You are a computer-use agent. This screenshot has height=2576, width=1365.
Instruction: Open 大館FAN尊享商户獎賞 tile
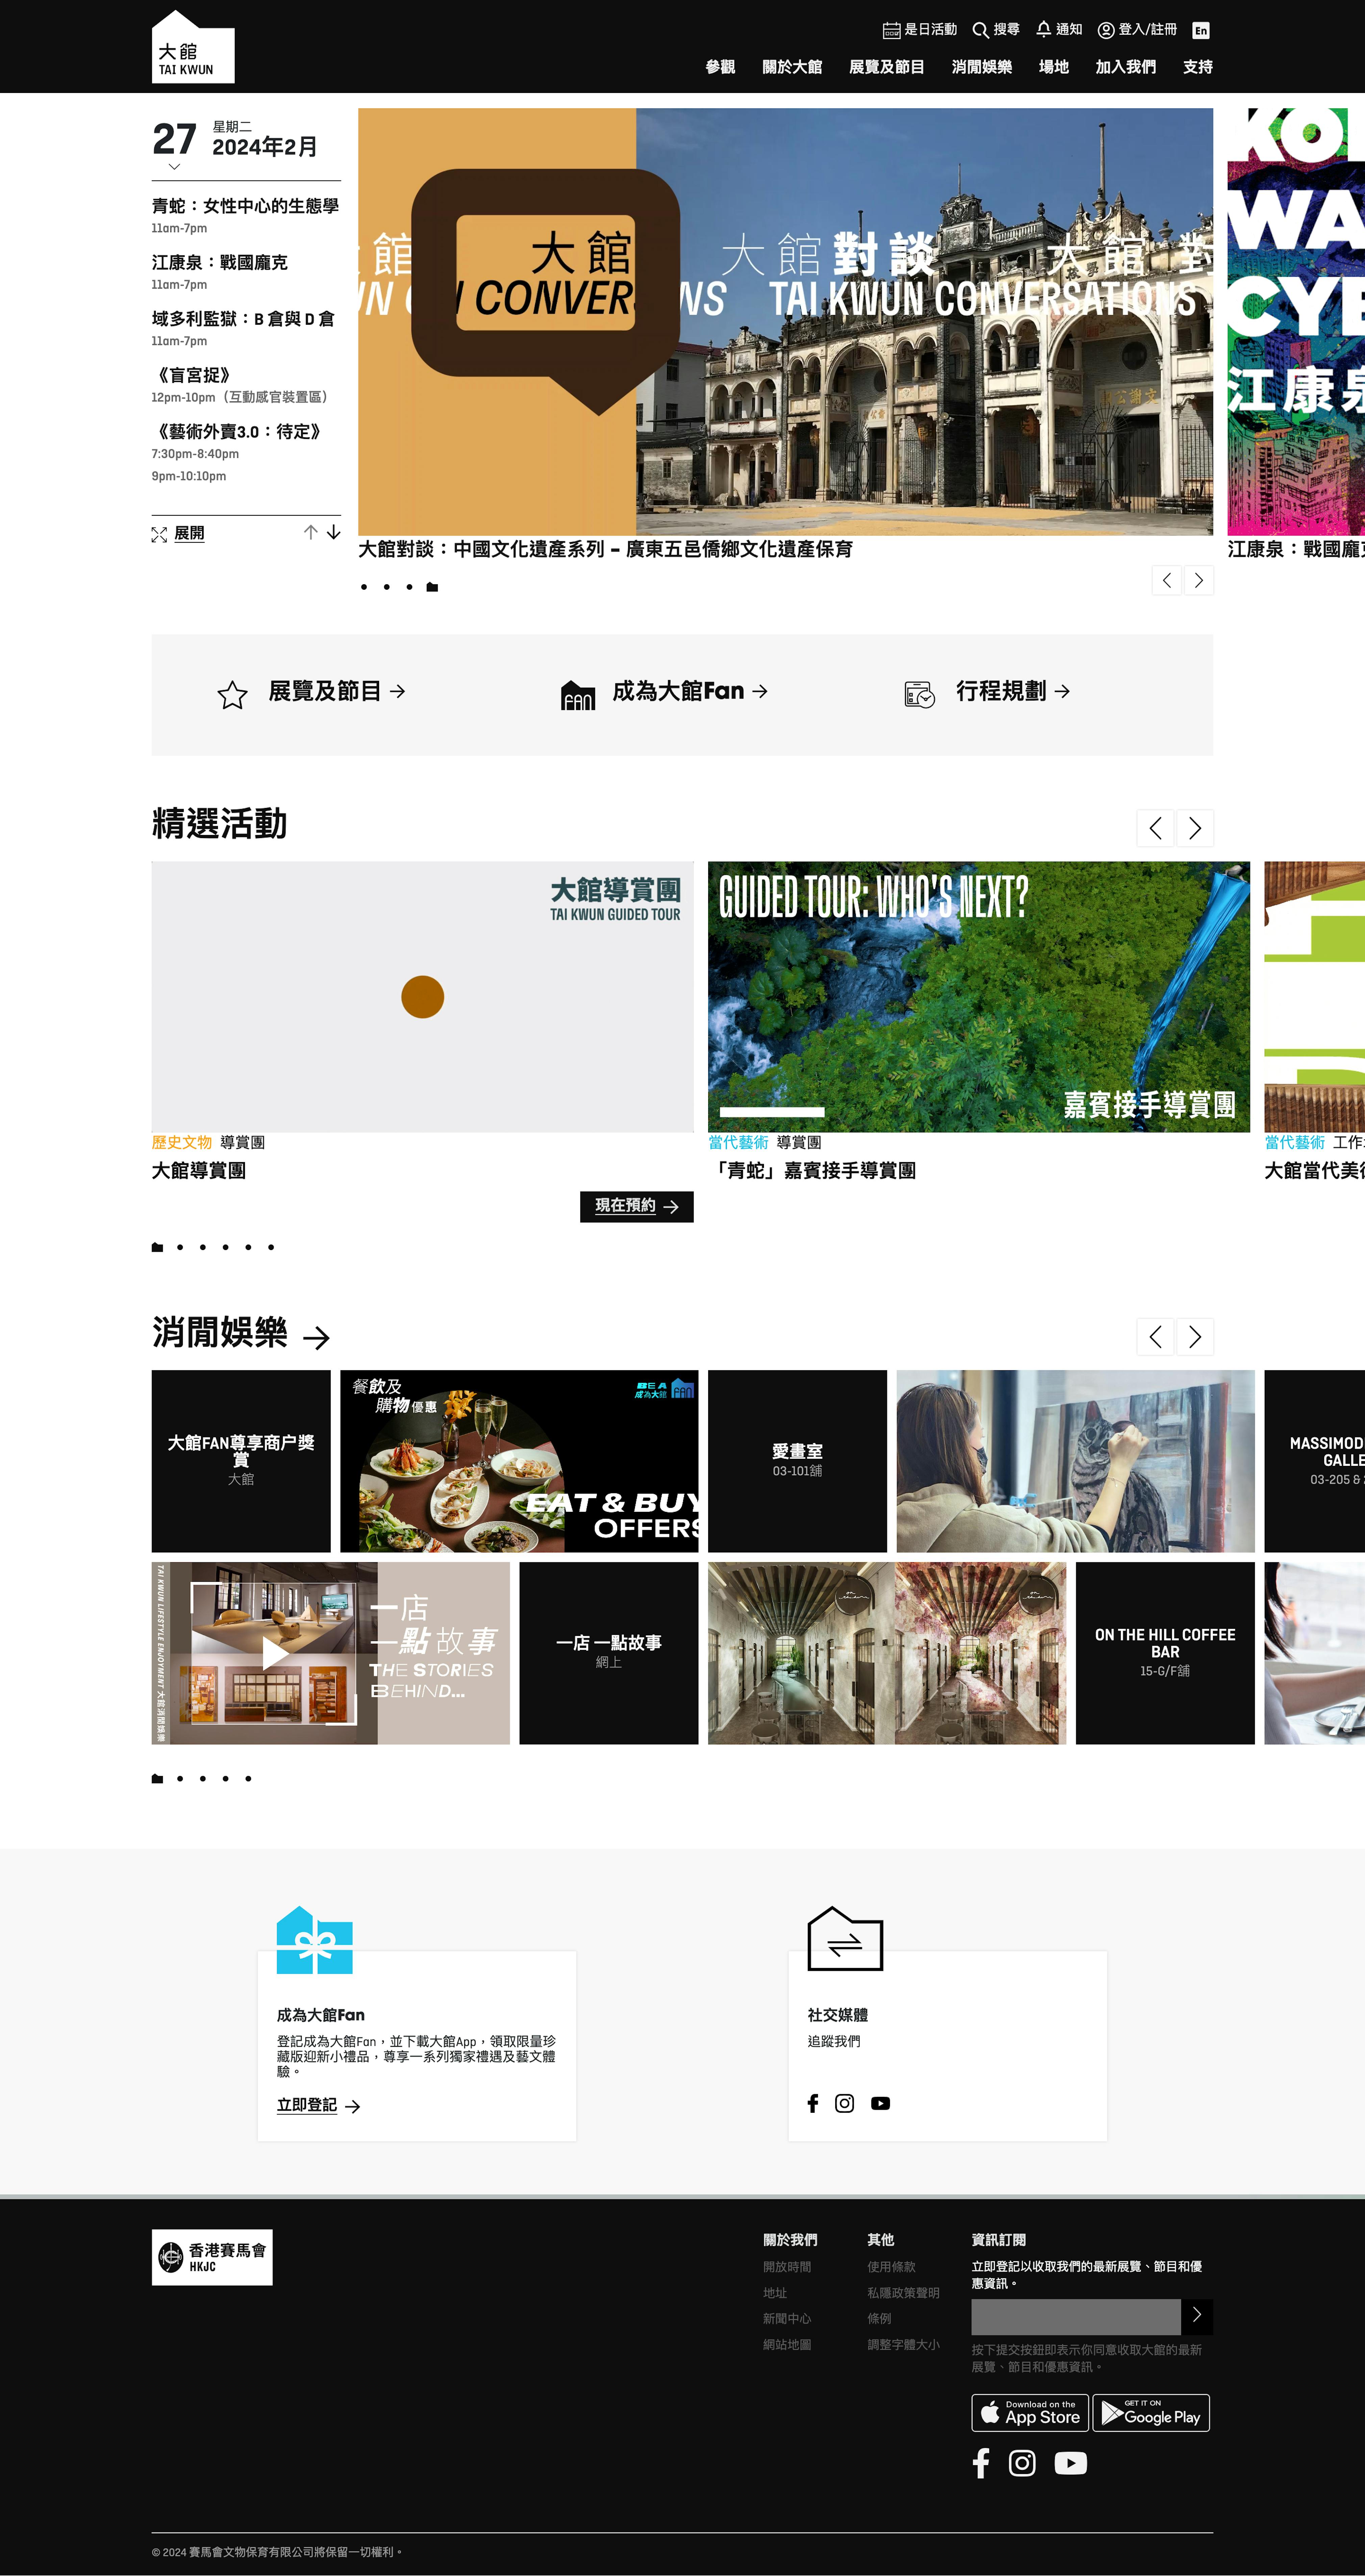coord(241,1461)
